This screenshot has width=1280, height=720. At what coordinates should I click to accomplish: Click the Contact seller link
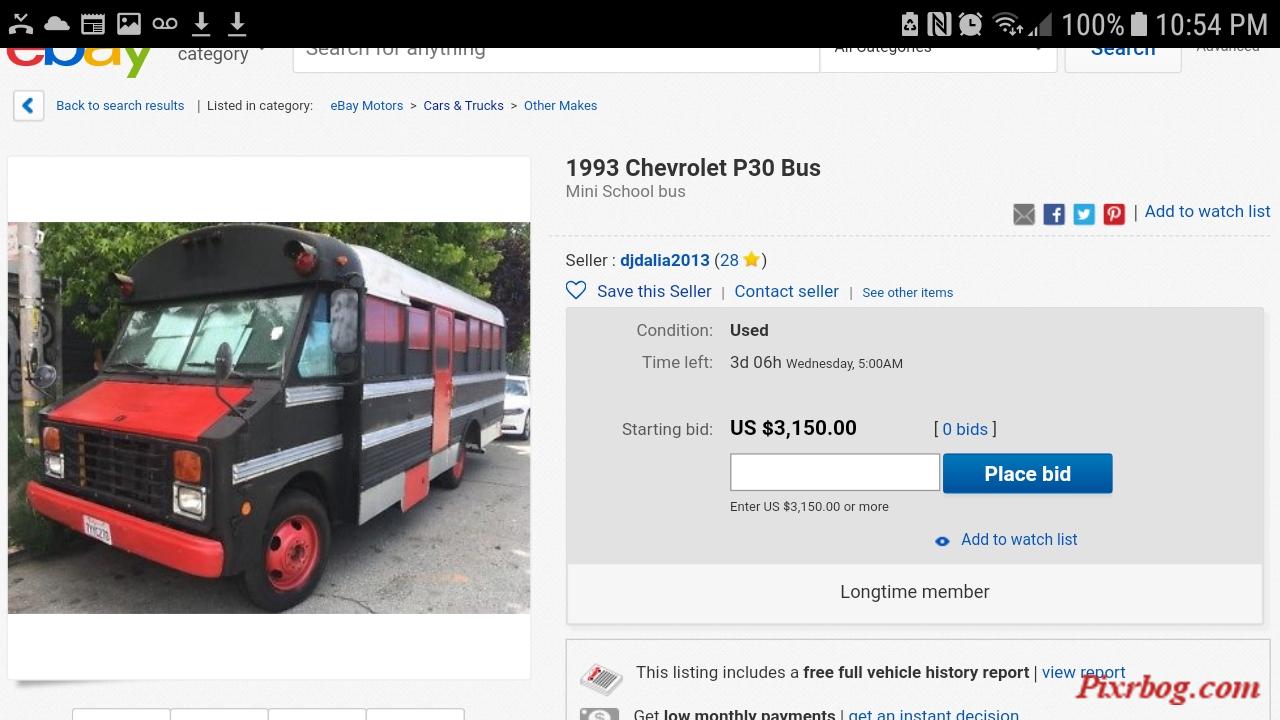(x=787, y=291)
